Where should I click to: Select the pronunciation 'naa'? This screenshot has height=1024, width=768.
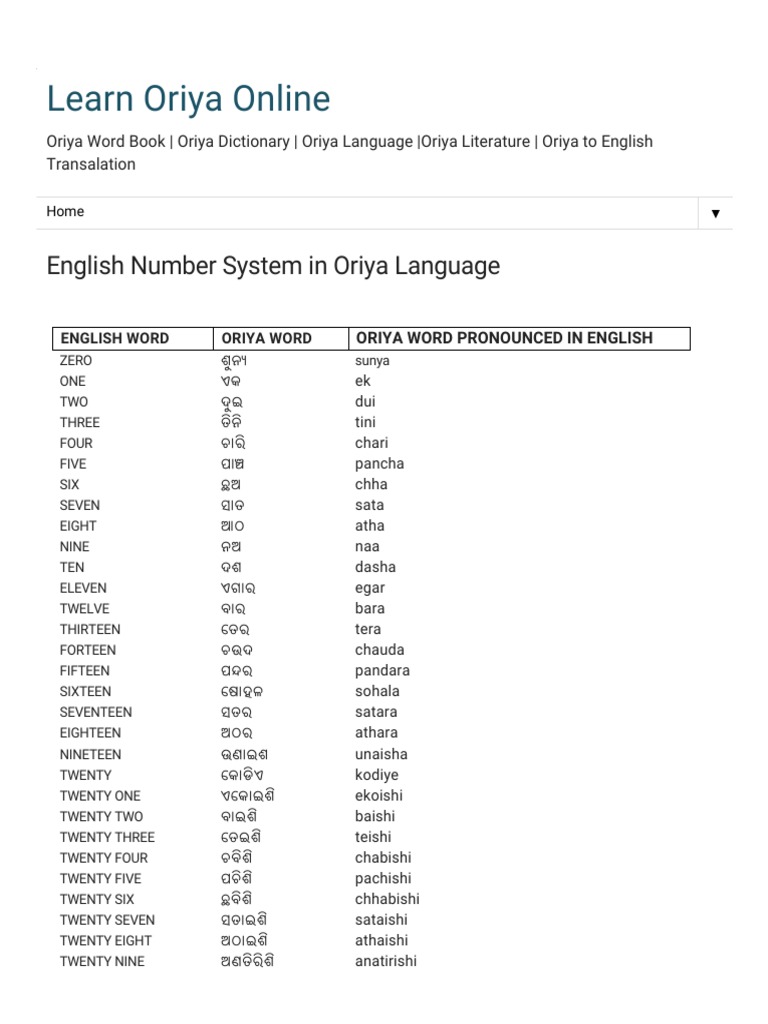pyautogui.click(x=367, y=547)
